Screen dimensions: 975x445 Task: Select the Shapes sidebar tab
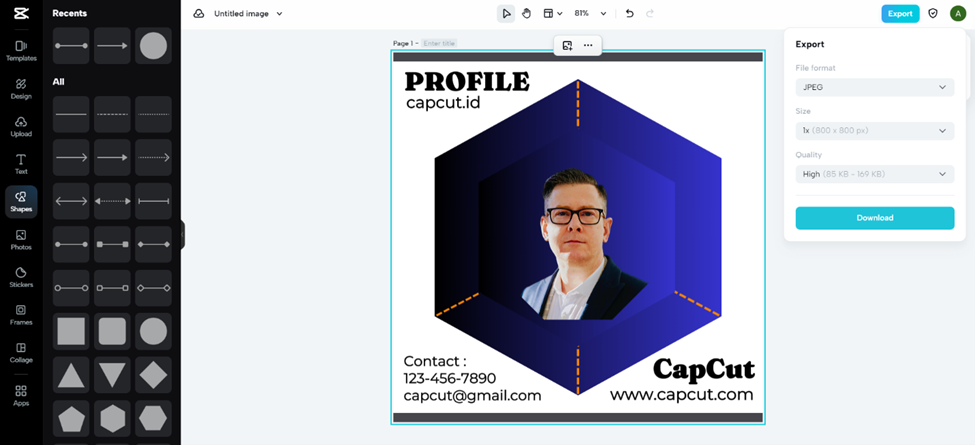pos(21,202)
